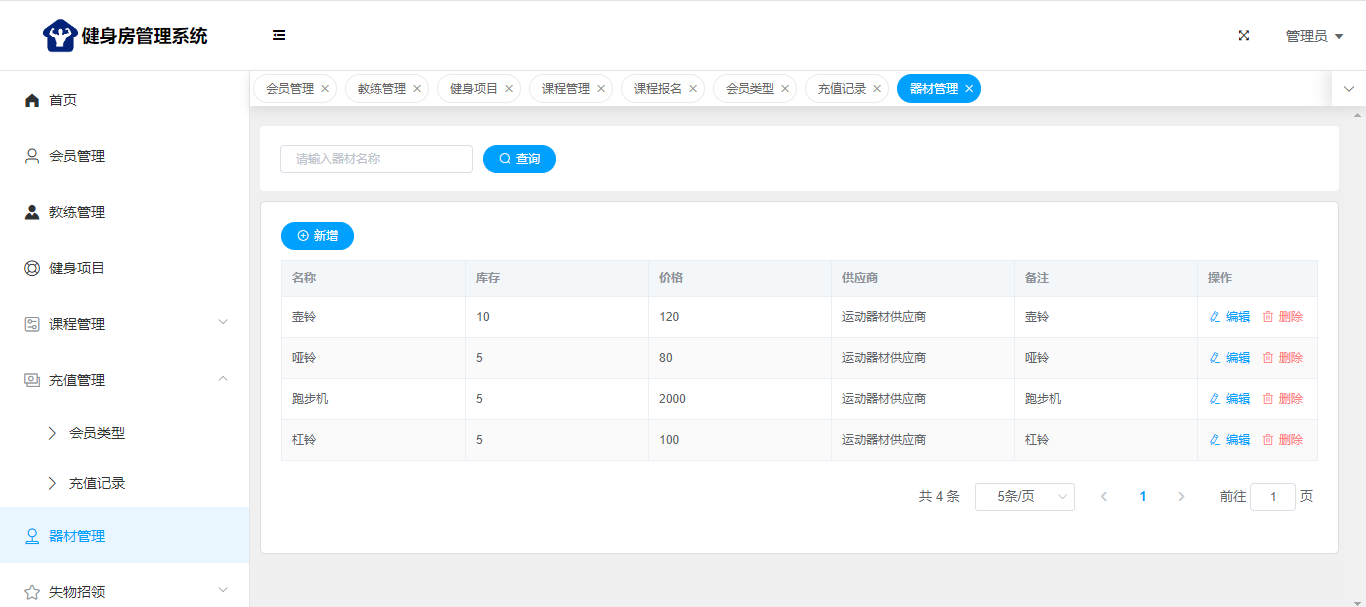The width and height of the screenshot is (1366, 607).
Task: Toggle the sidebar collapse hamburger icon
Action: [279, 35]
